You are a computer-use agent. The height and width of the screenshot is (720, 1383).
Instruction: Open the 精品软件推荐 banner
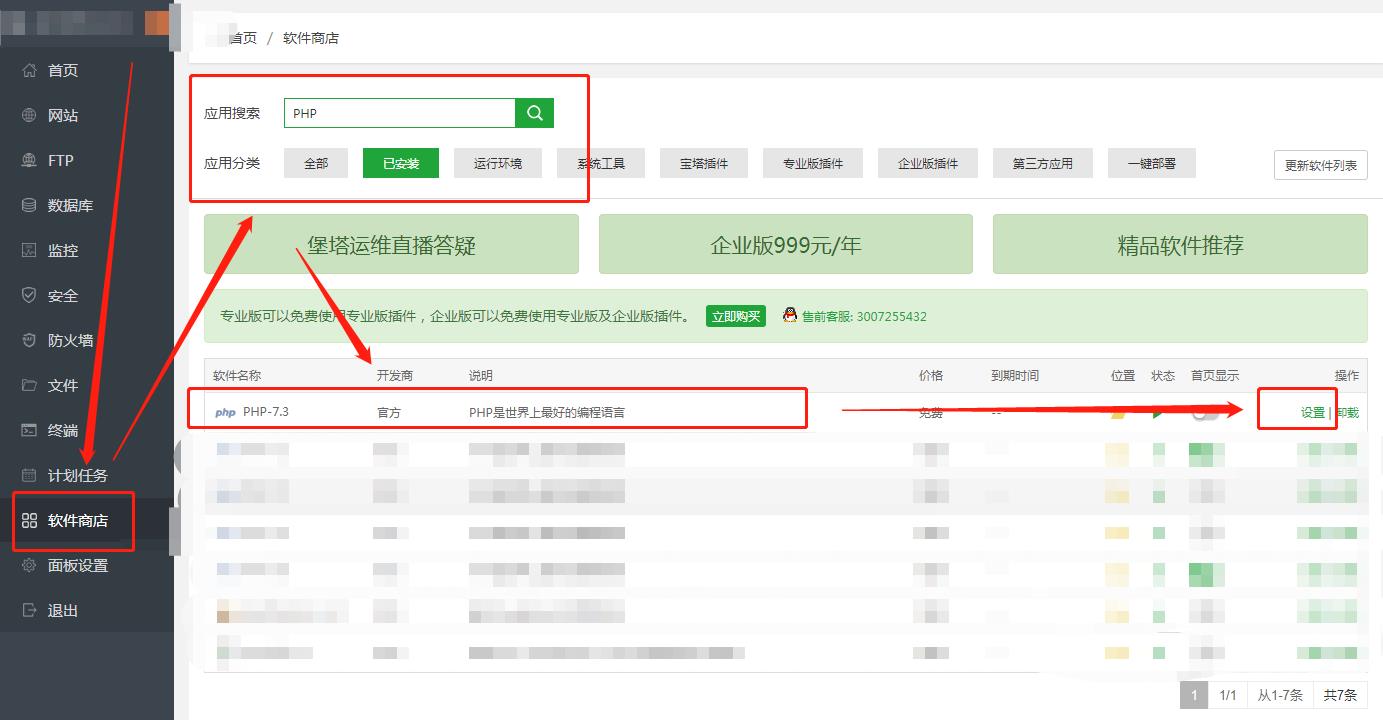(1180, 244)
